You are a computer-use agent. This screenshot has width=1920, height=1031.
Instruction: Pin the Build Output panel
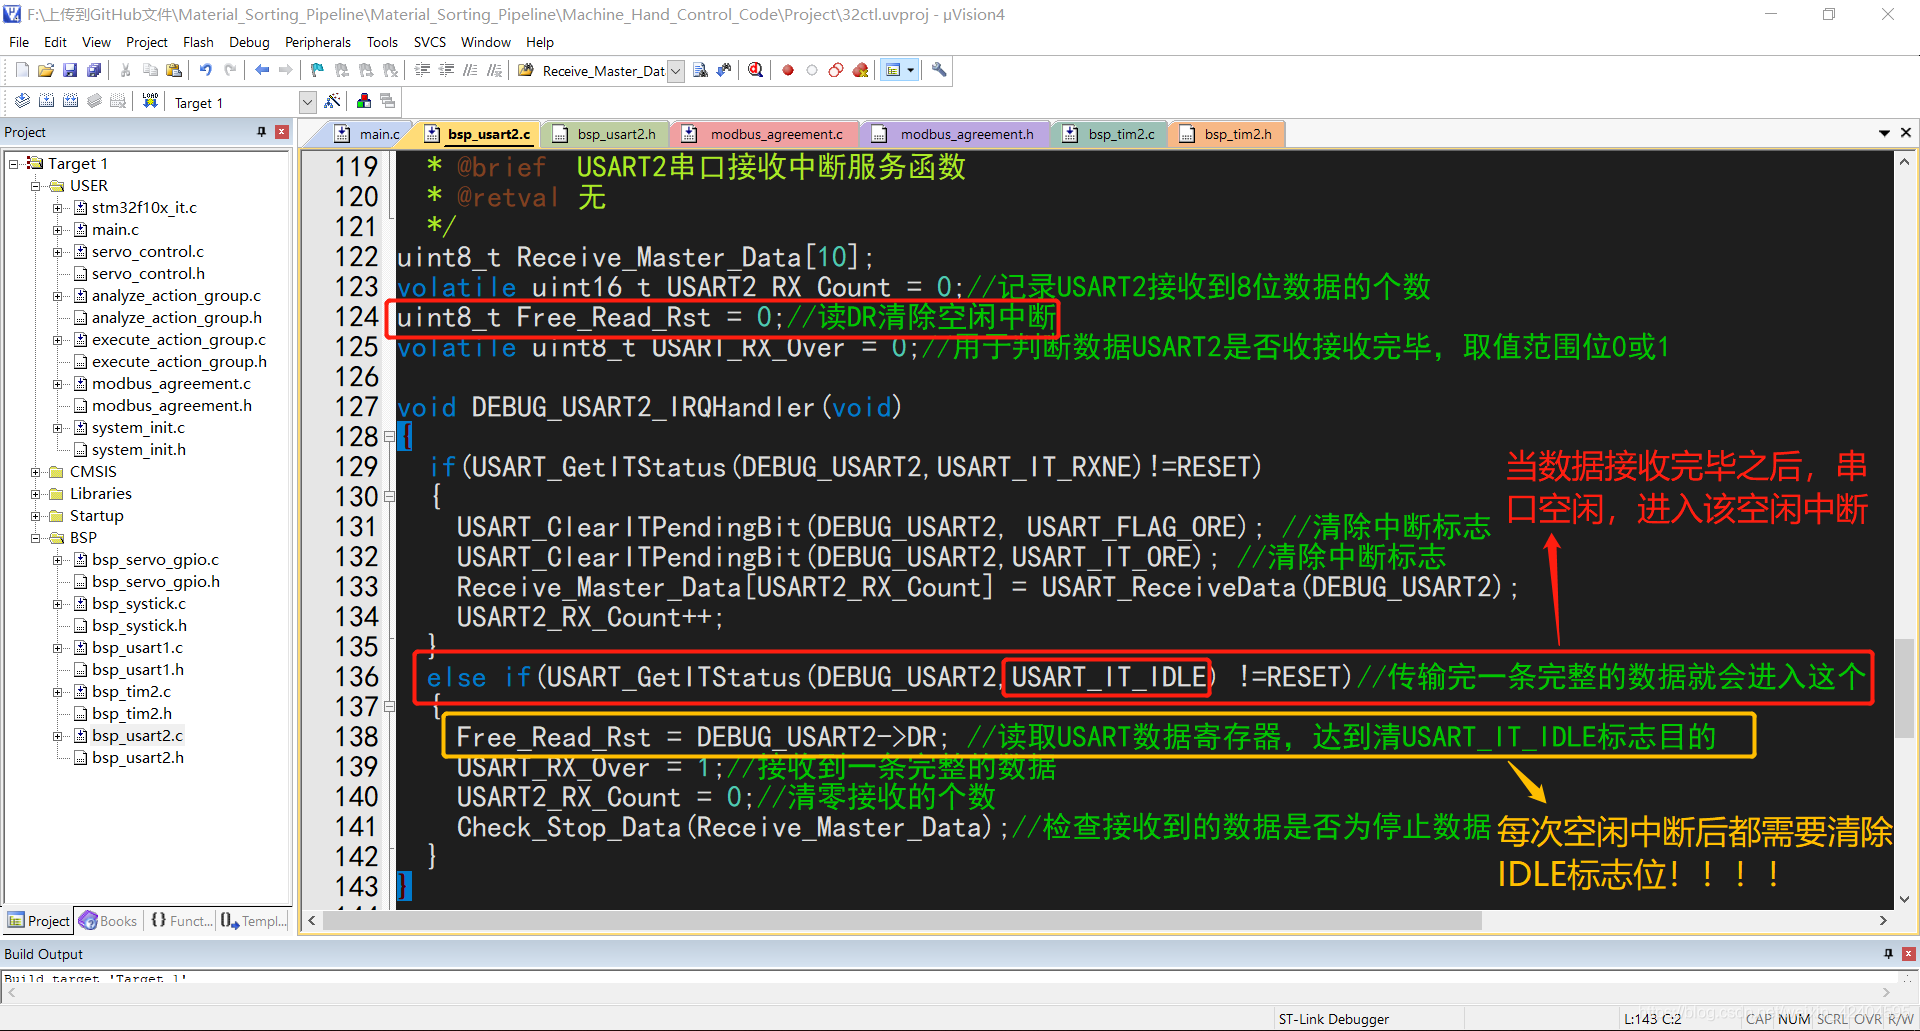point(1888,954)
